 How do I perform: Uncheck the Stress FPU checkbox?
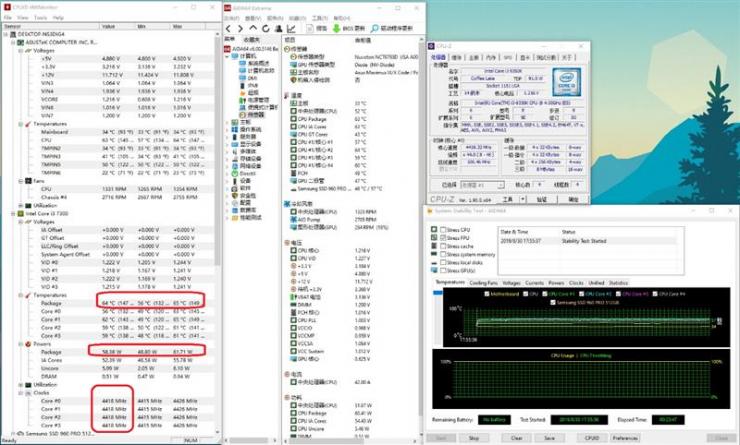pyautogui.click(x=443, y=238)
